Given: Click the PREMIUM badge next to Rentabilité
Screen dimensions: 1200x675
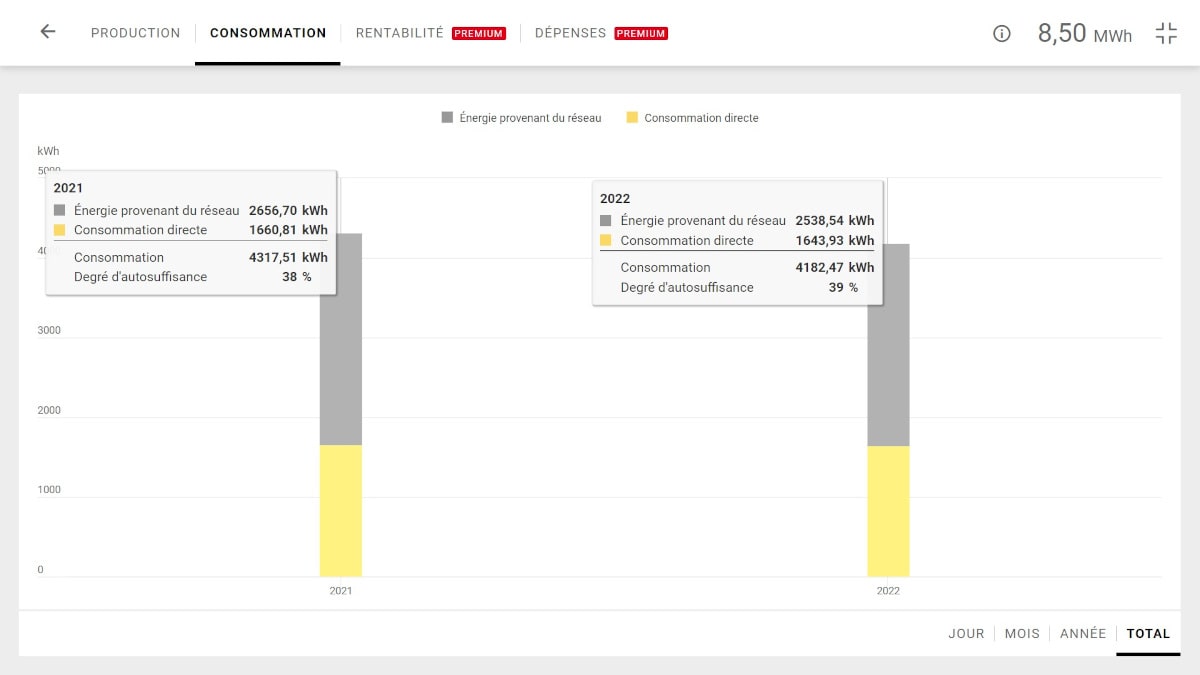Looking at the screenshot, I should (479, 33).
